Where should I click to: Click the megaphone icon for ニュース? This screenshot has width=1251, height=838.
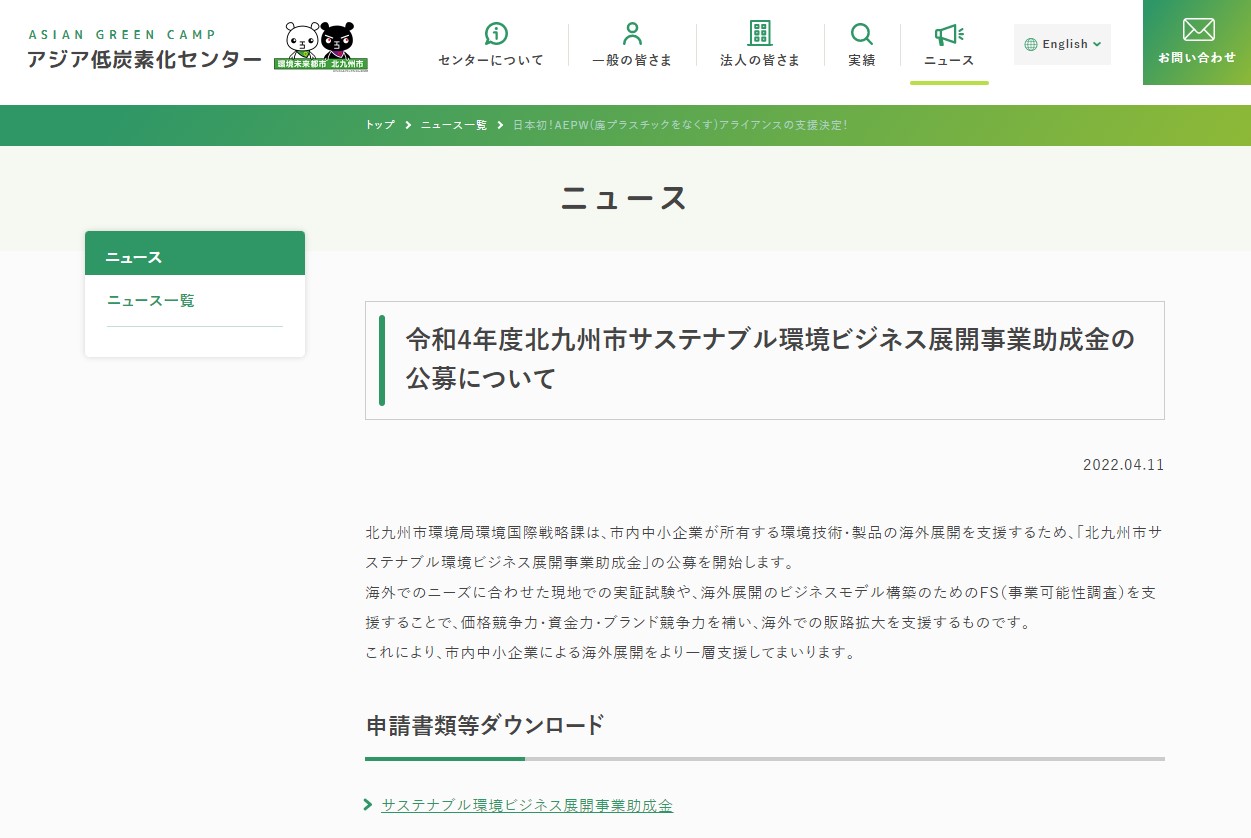(x=947, y=32)
